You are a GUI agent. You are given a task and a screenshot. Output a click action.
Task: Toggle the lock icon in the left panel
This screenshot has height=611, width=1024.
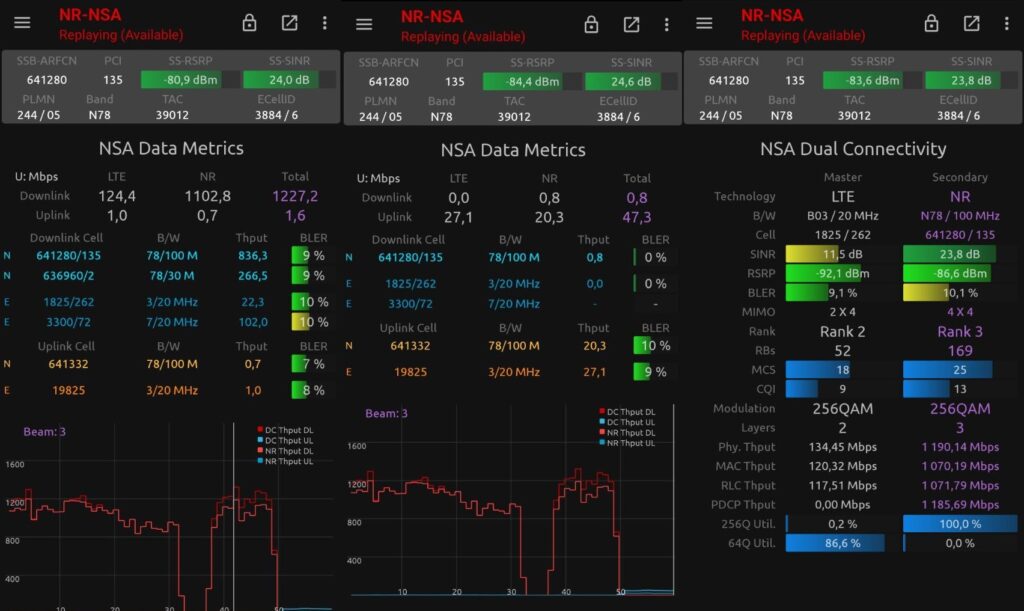click(x=250, y=23)
